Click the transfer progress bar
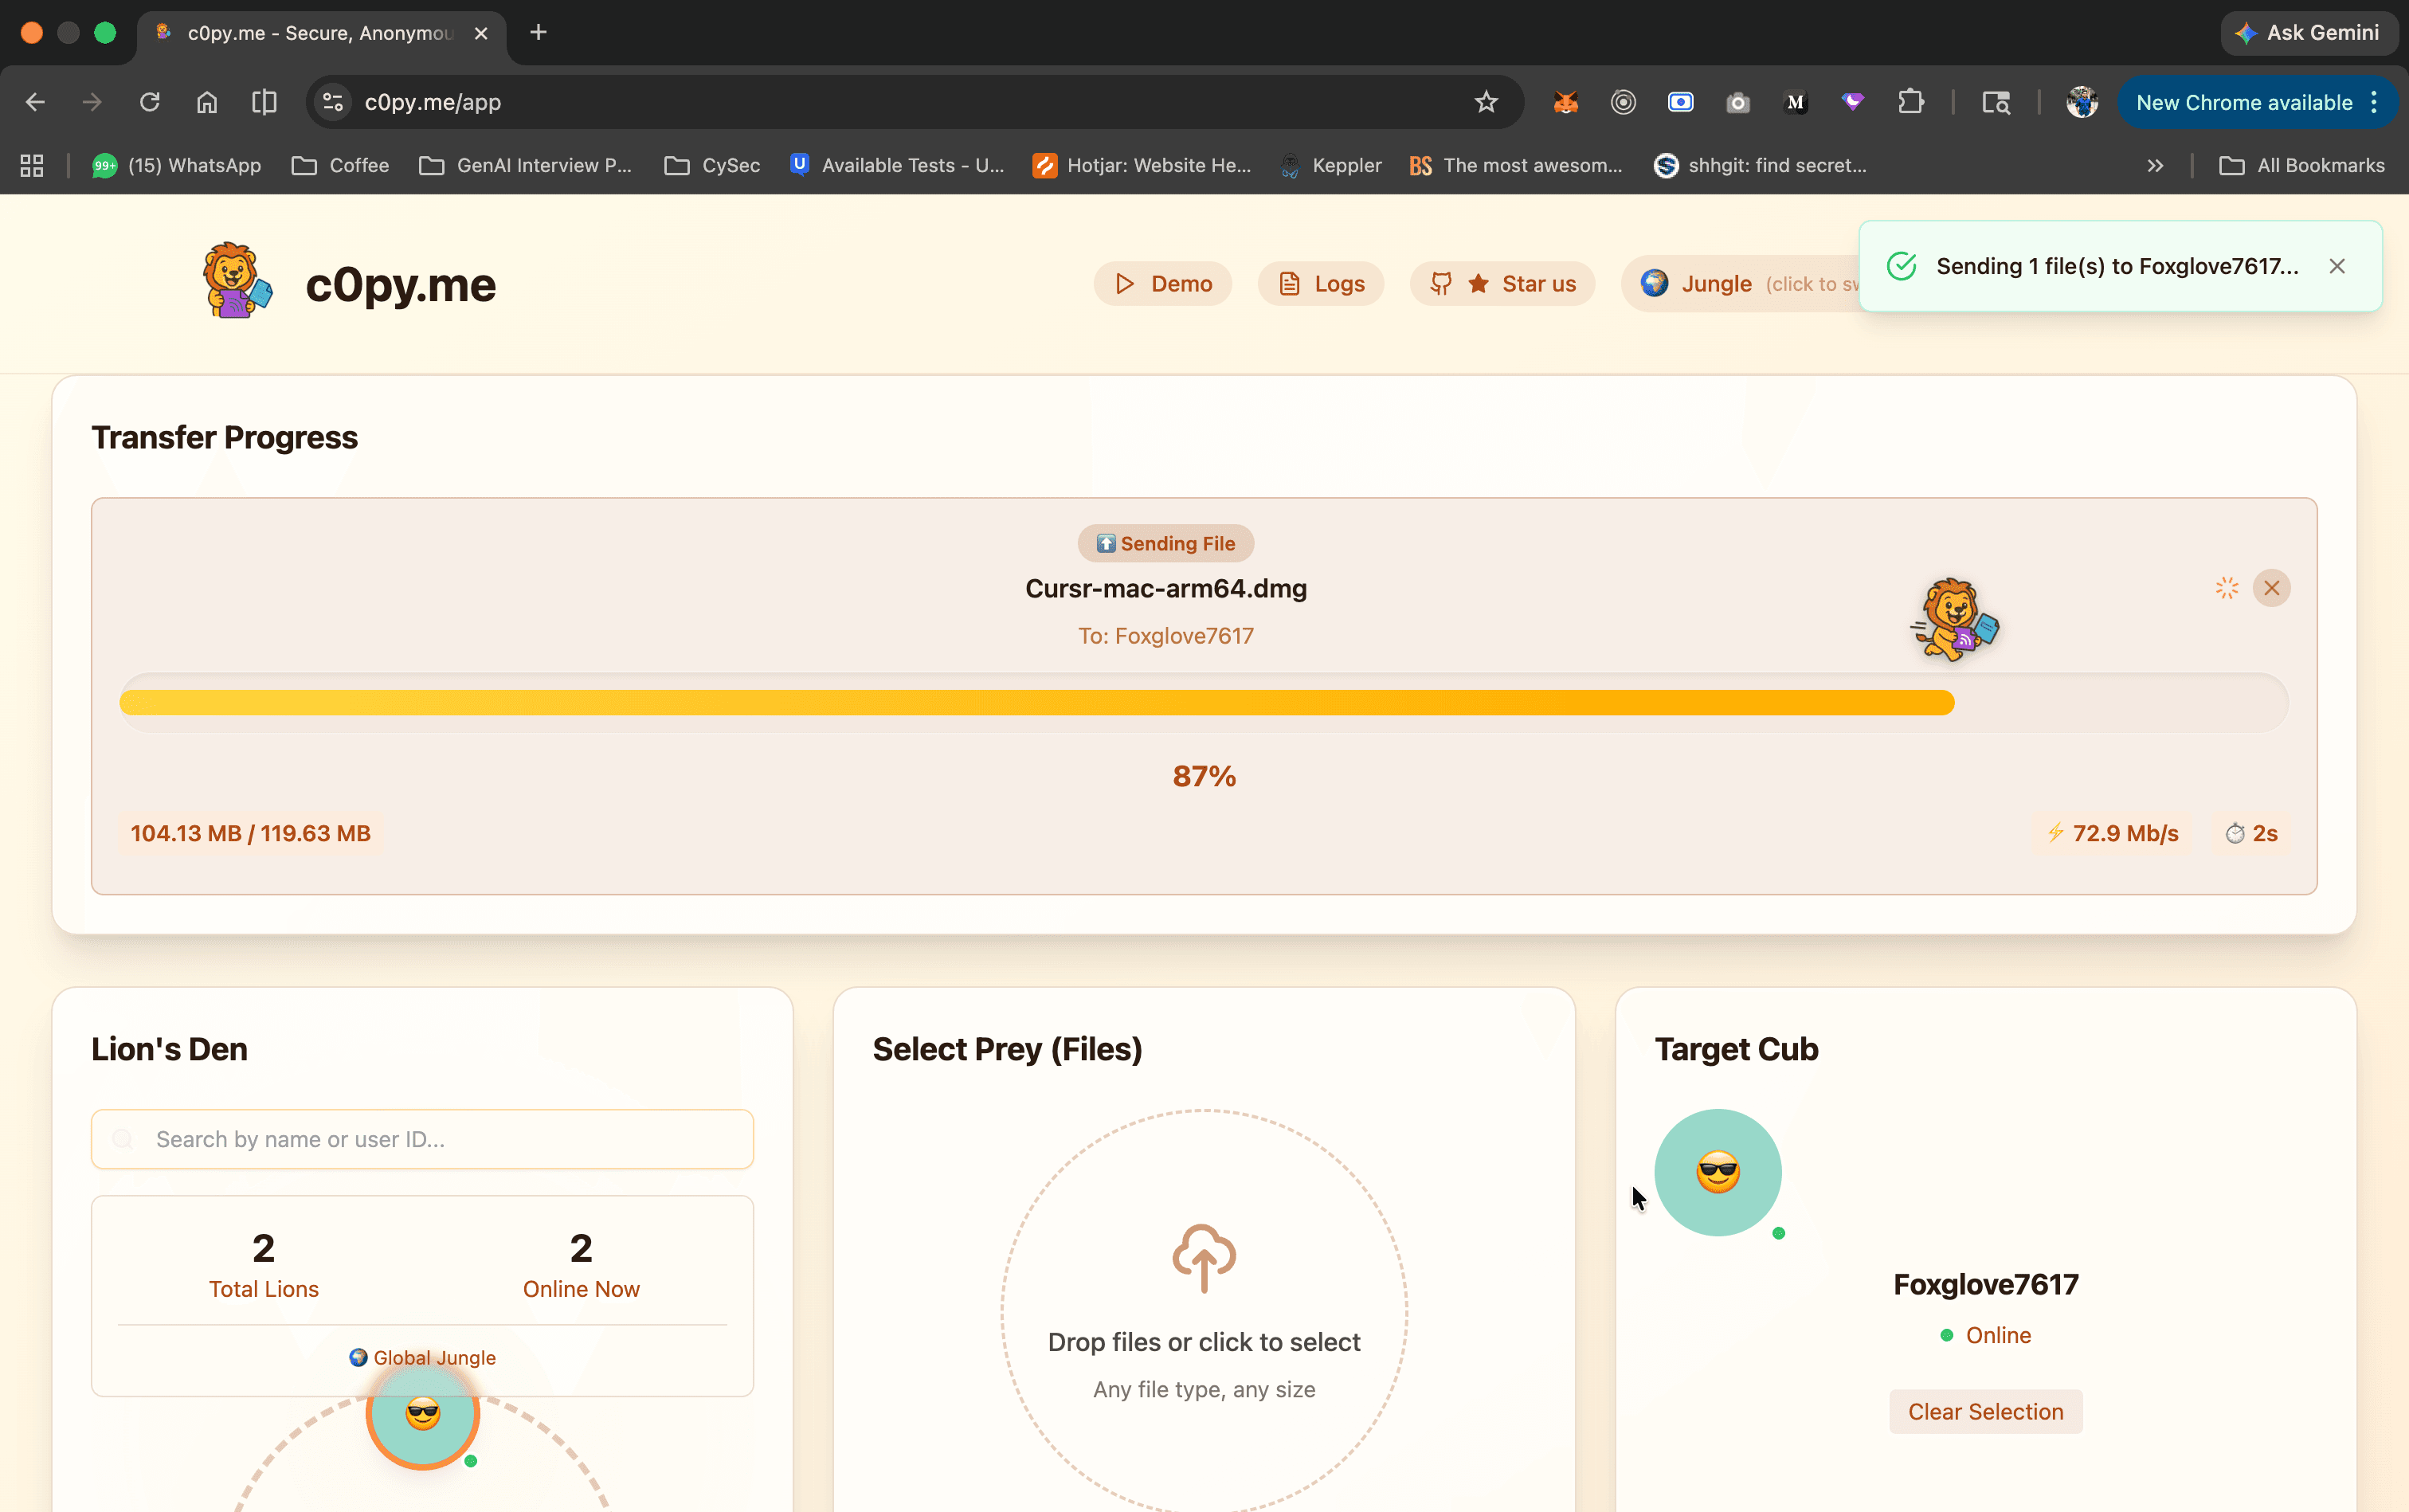The height and width of the screenshot is (1512, 2409). 1204,703
